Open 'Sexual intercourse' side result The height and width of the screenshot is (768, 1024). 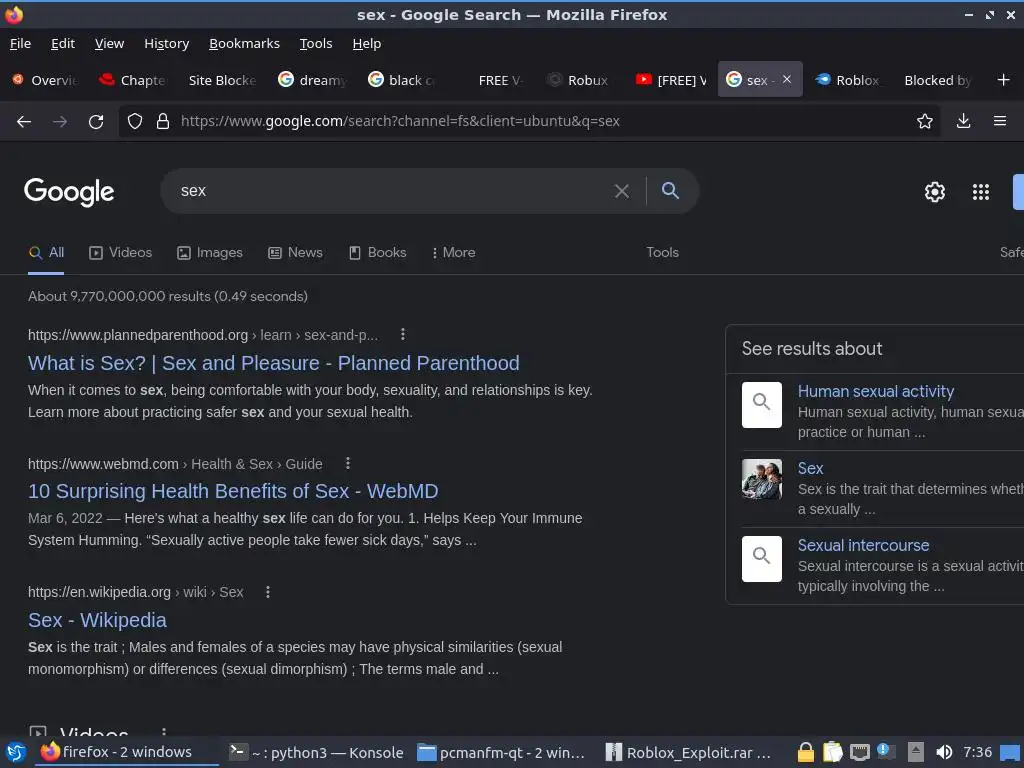click(863, 545)
